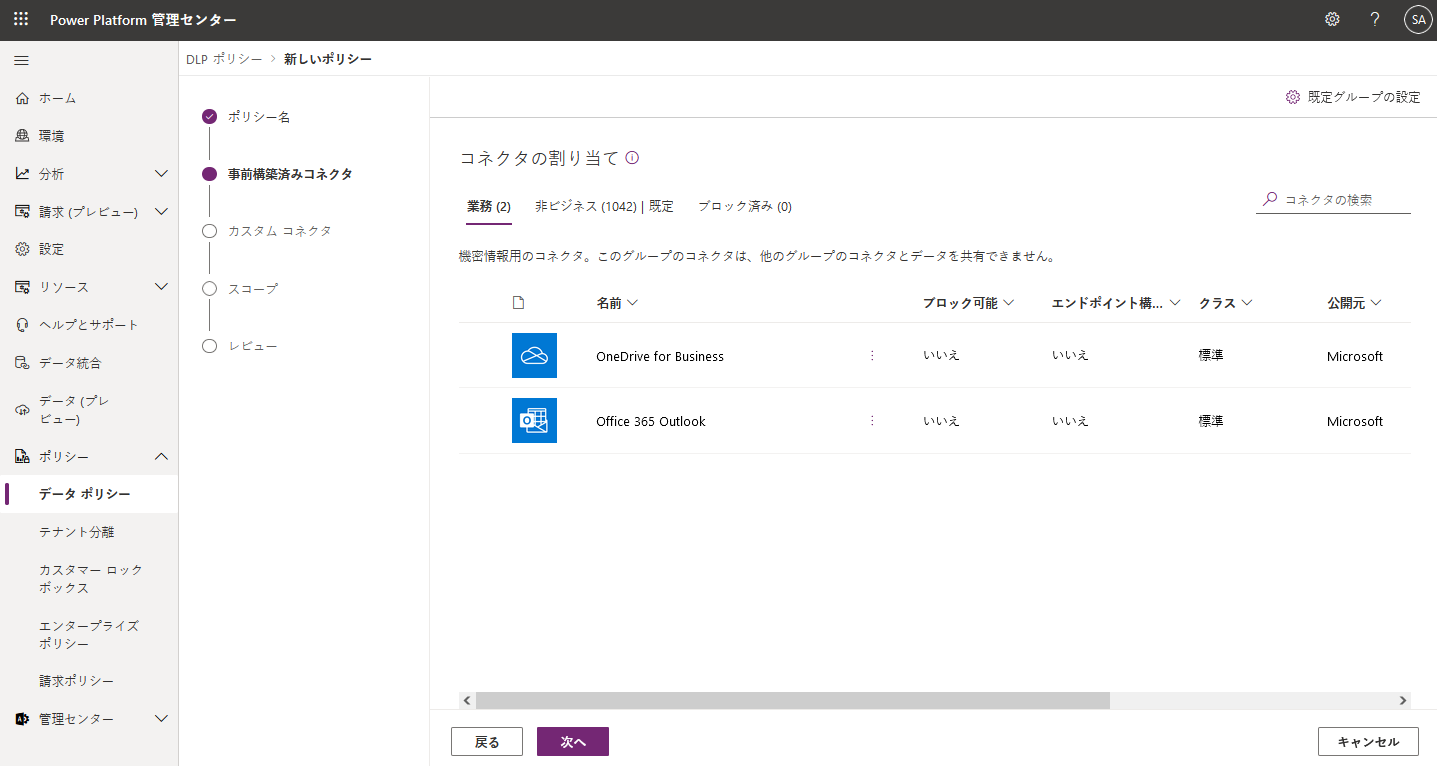
Task: Click the 戻る button
Action: [487, 742]
